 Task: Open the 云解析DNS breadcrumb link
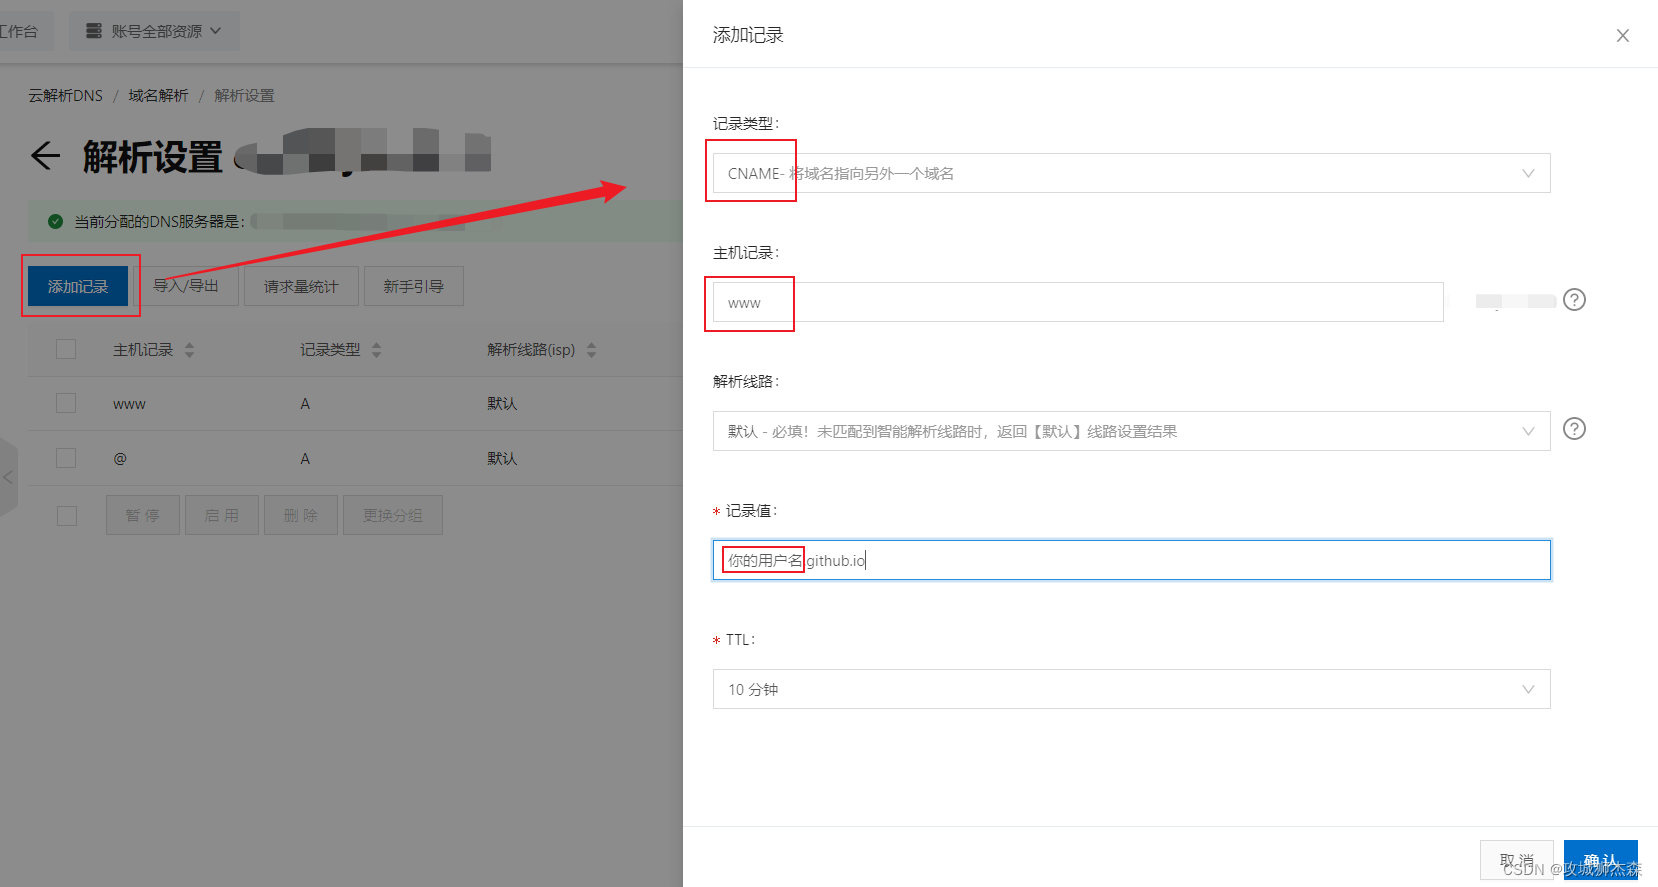tap(65, 95)
